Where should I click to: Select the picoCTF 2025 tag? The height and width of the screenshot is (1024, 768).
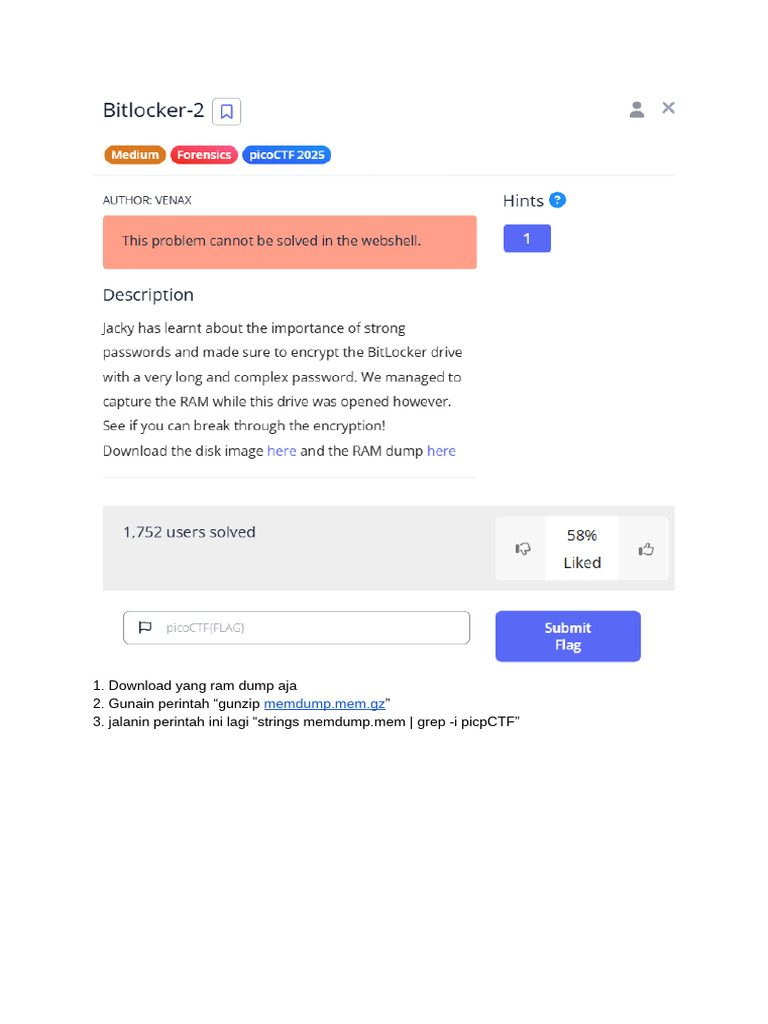click(x=287, y=155)
